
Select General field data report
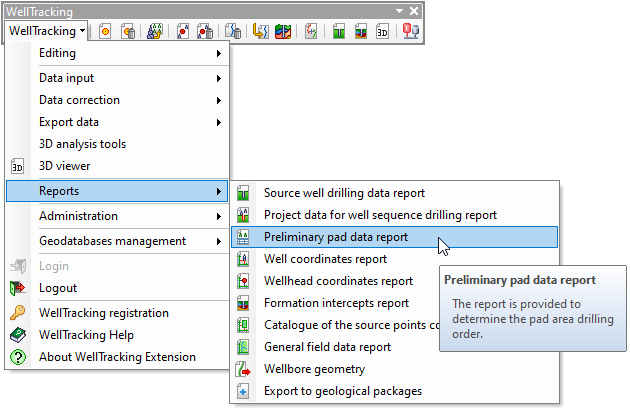[x=335, y=347]
